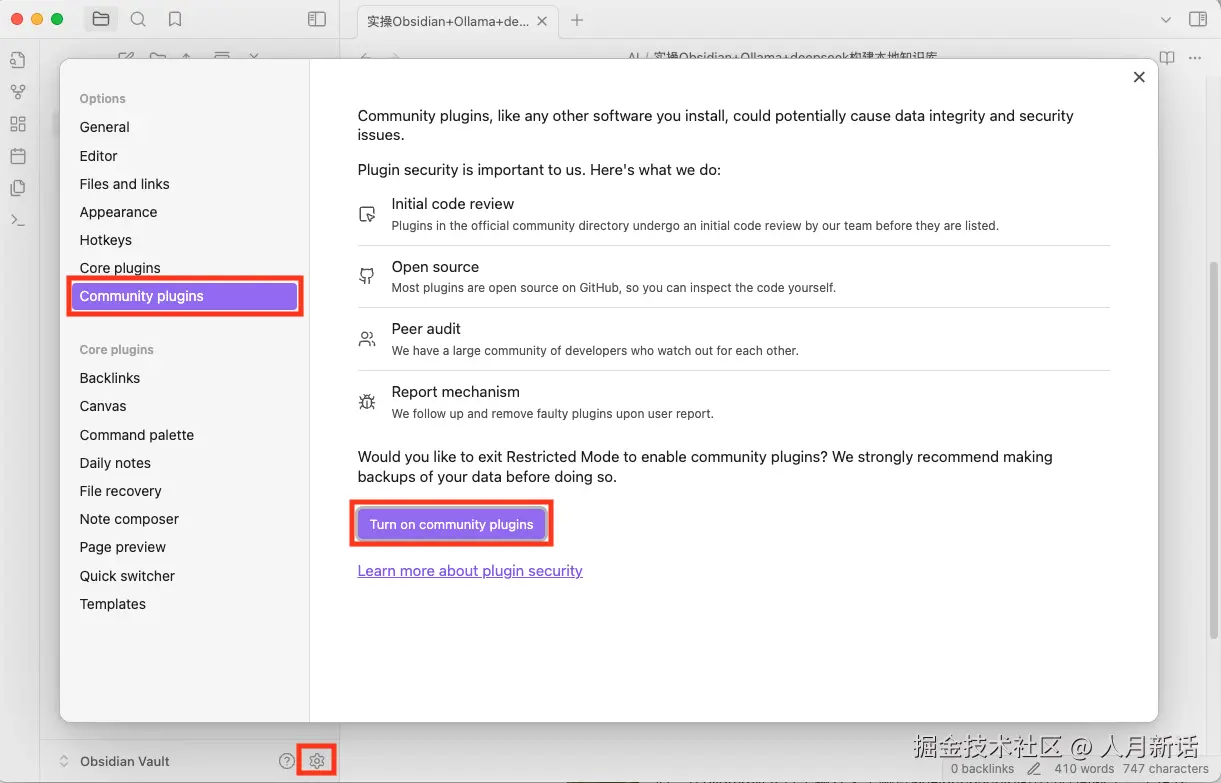
Task: Open the tab list dropdown arrow
Action: (1165, 18)
